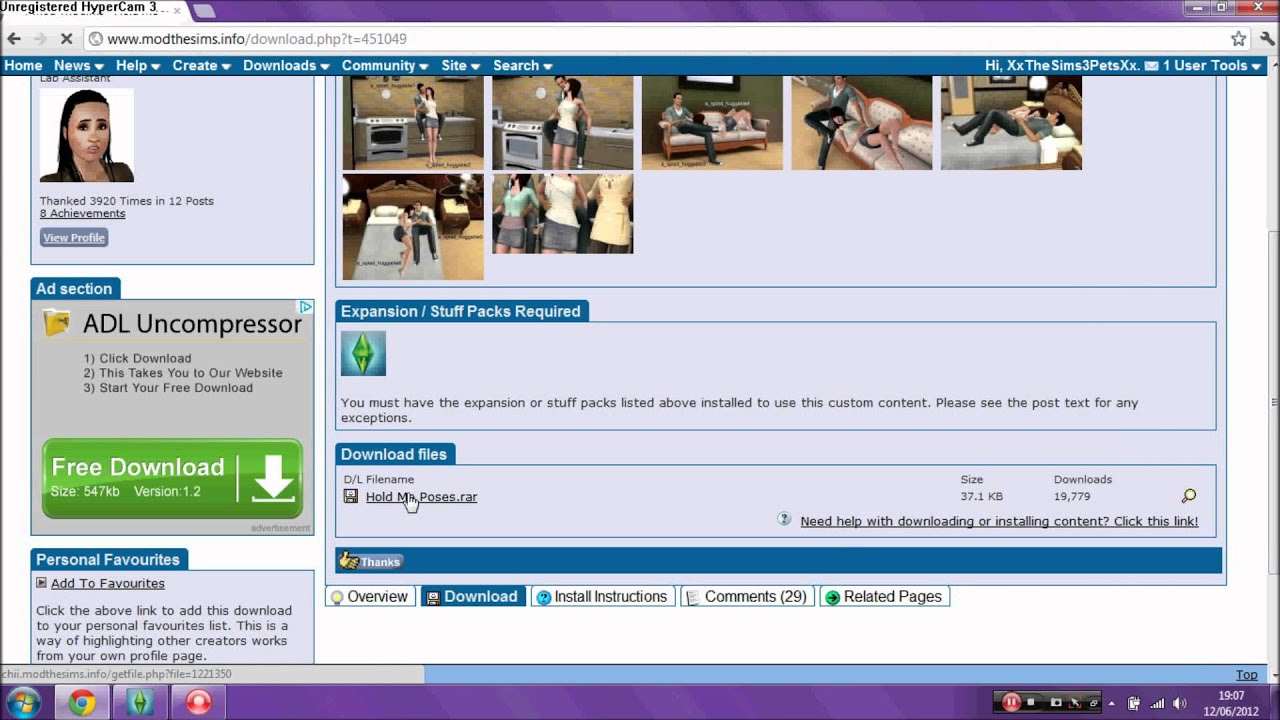
Task: Switch to the Overview tab
Action: (370, 597)
